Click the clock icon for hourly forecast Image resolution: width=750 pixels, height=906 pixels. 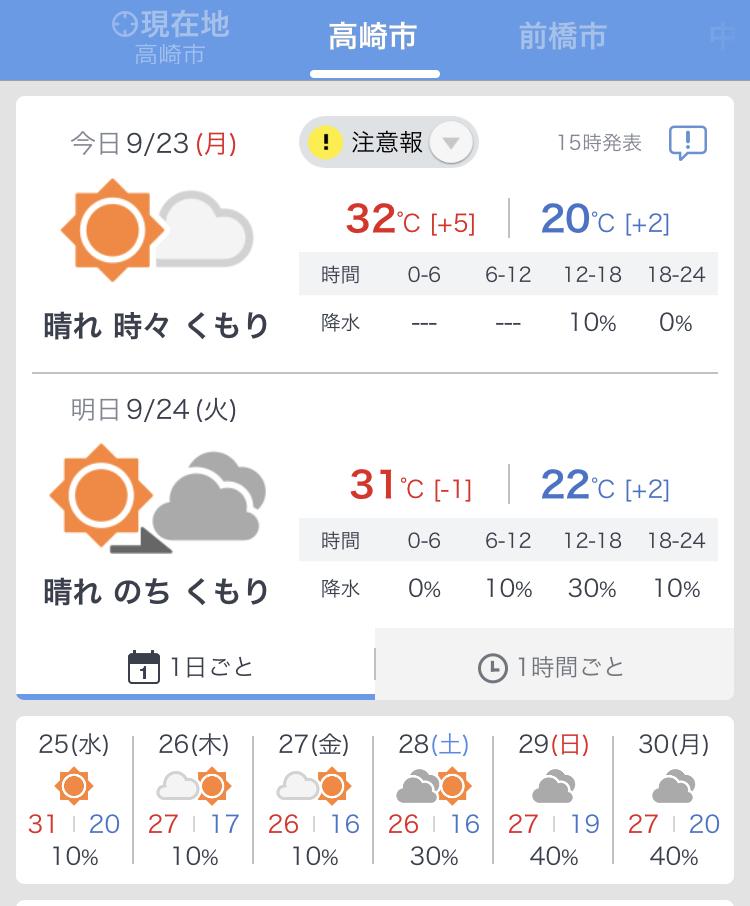492,667
